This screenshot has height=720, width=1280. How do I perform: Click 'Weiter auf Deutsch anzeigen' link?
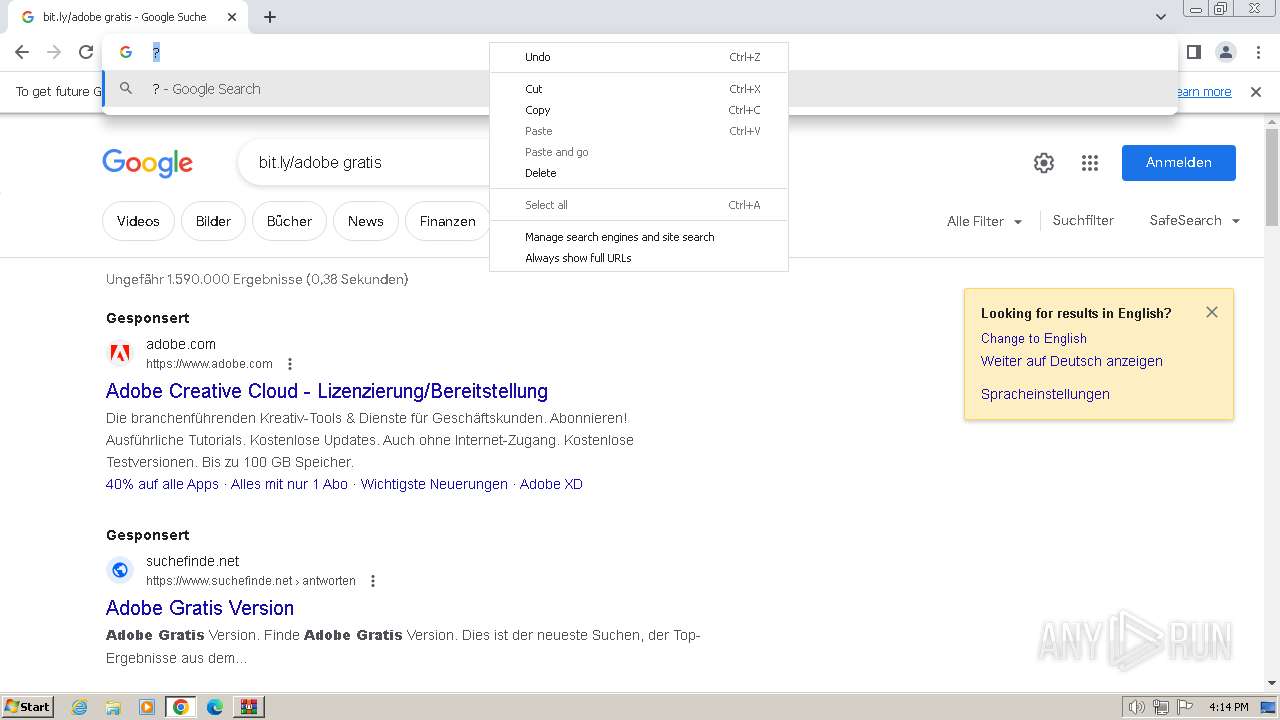(x=1072, y=361)
